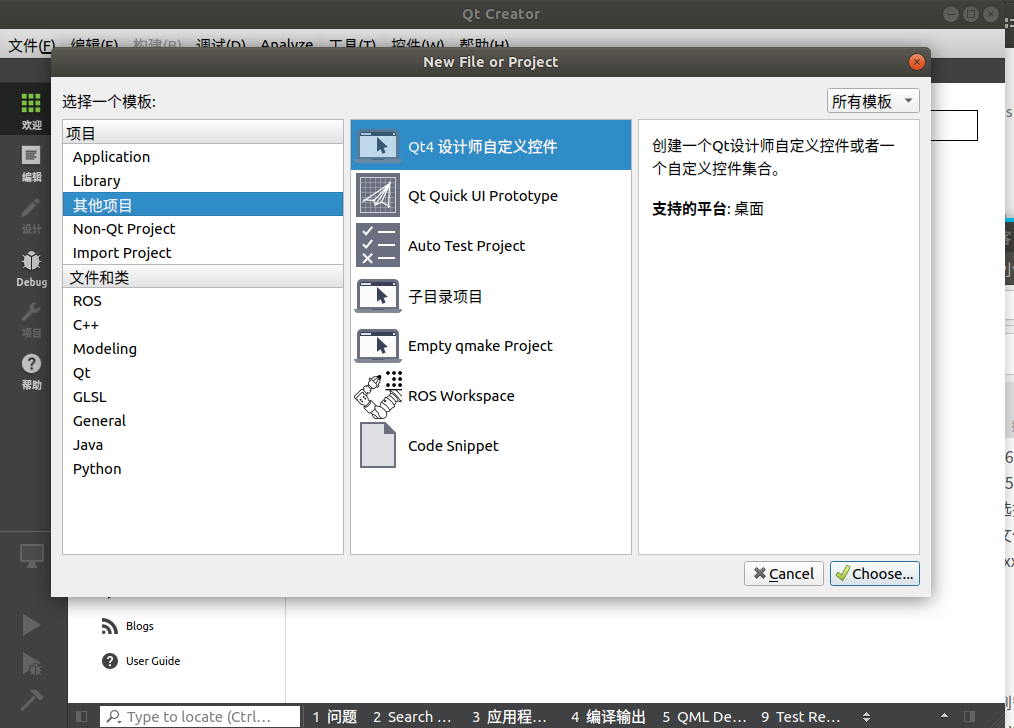Select Java file category
This screenshot has height=728, width=1014.
(x=203, y=444)
